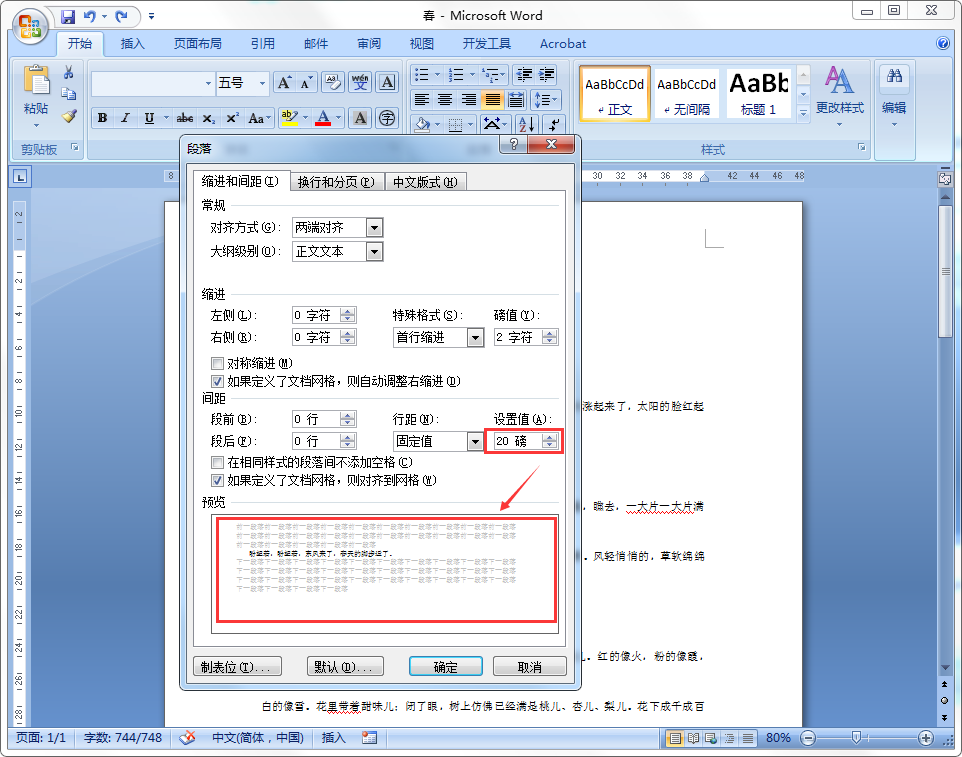This screenshot has height=757, width=962.
Task: Open 大纲级别 outline level dropdown
Action: coord(374,252)
